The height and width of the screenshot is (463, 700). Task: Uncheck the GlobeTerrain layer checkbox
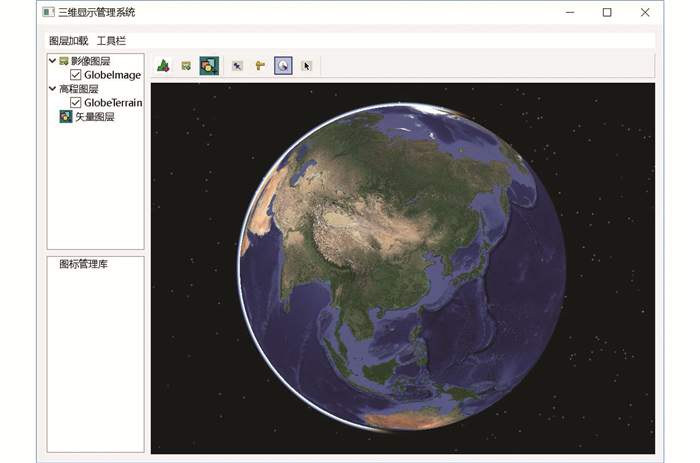click(x=76, y=103)
